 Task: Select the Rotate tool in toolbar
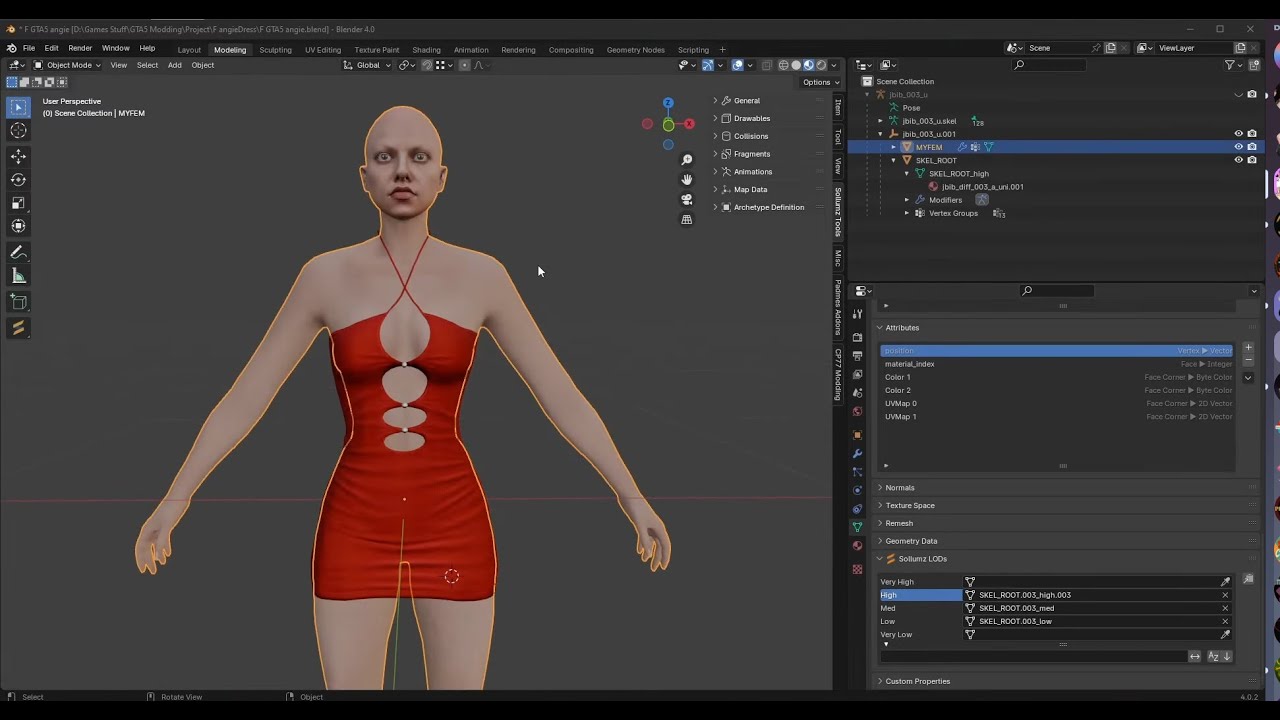point(18,179)
